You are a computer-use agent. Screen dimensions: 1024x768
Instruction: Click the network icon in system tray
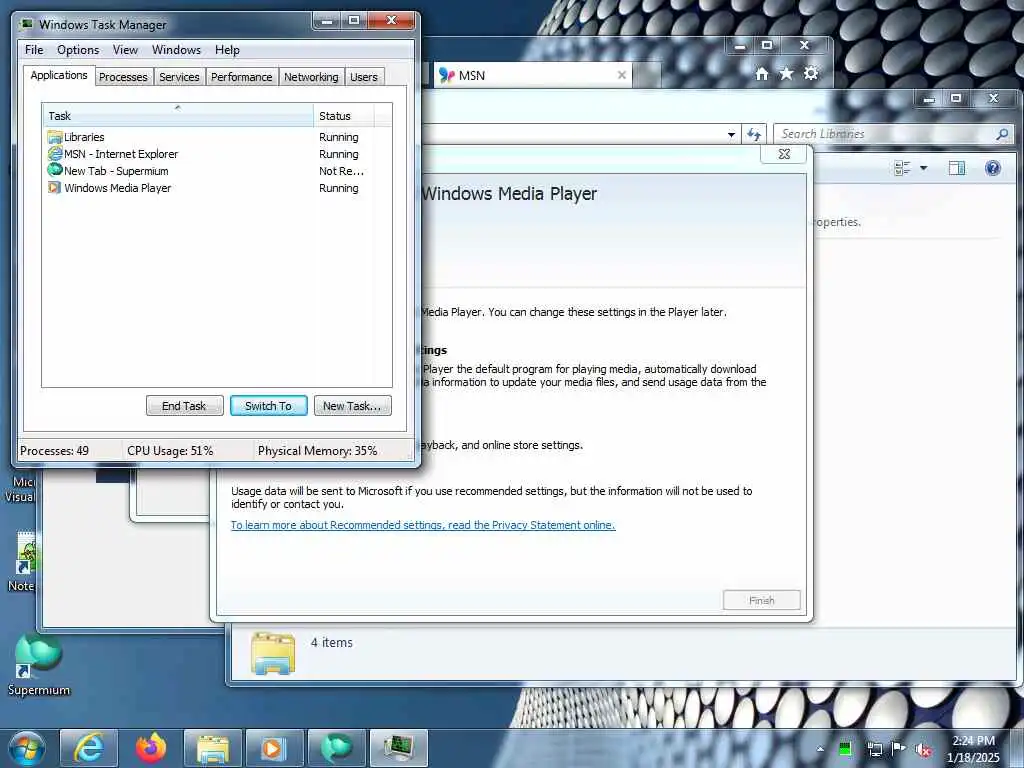click(x=874, y=749)
